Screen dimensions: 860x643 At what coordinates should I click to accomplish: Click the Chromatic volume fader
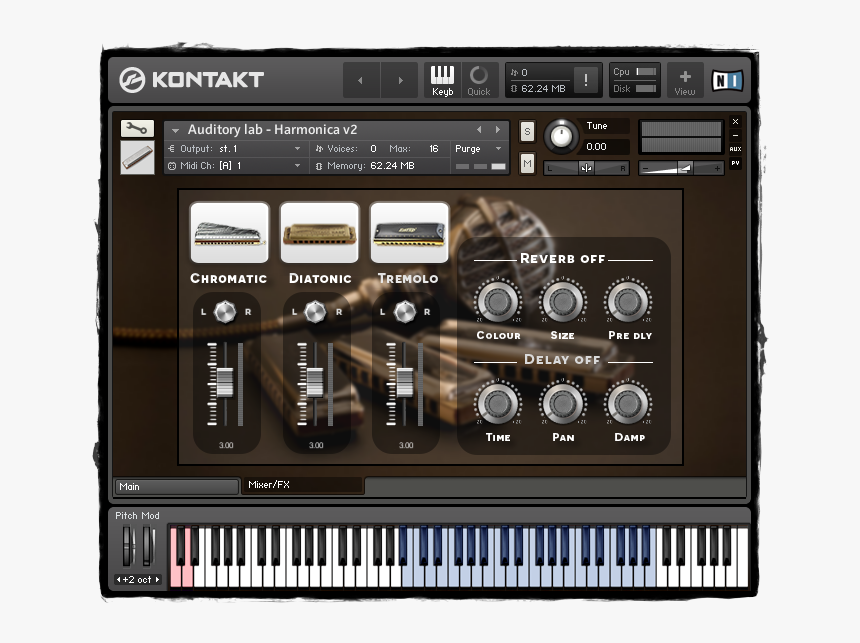tap(225, 382)
